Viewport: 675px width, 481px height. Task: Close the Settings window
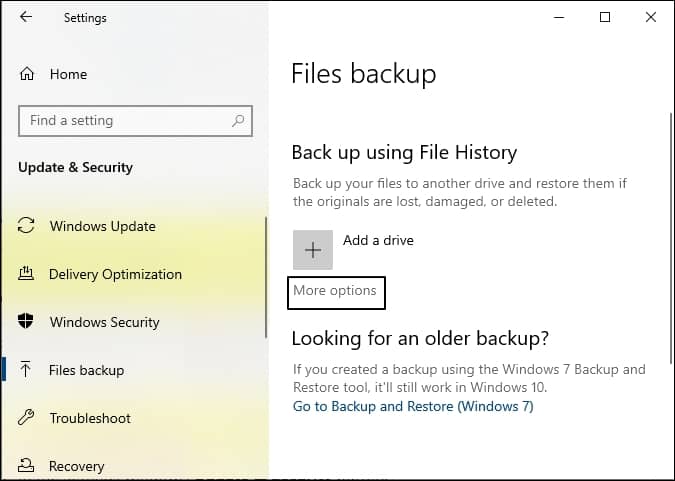(x=651, y=17)
